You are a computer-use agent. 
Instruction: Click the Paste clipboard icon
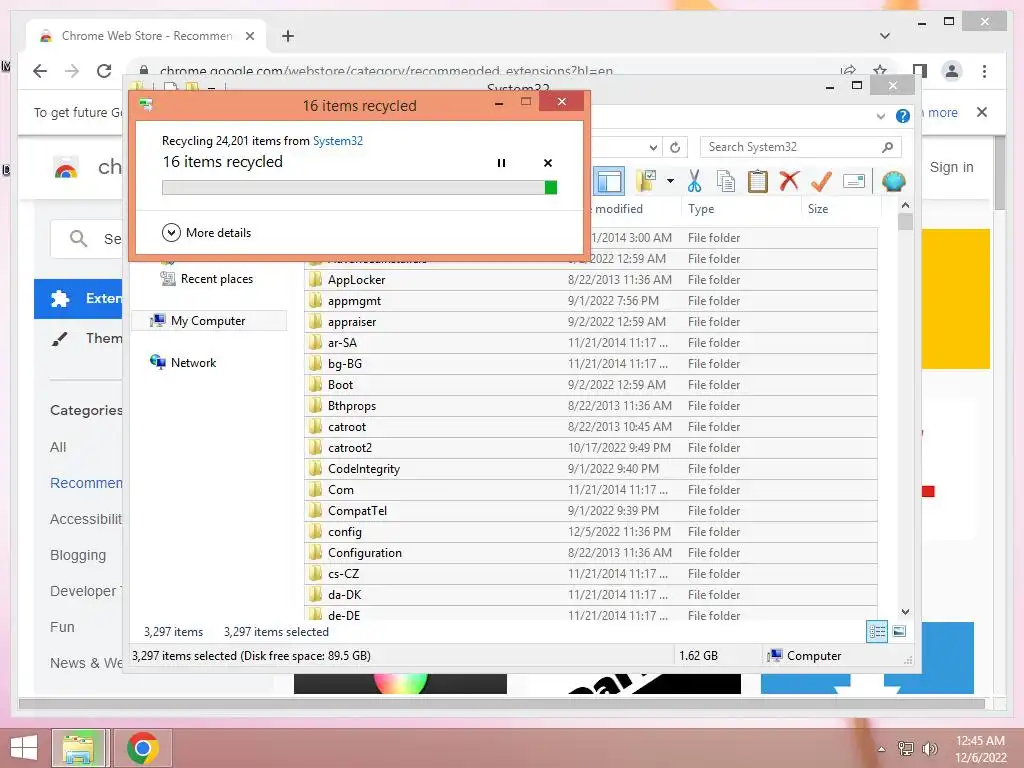[758, 181]
